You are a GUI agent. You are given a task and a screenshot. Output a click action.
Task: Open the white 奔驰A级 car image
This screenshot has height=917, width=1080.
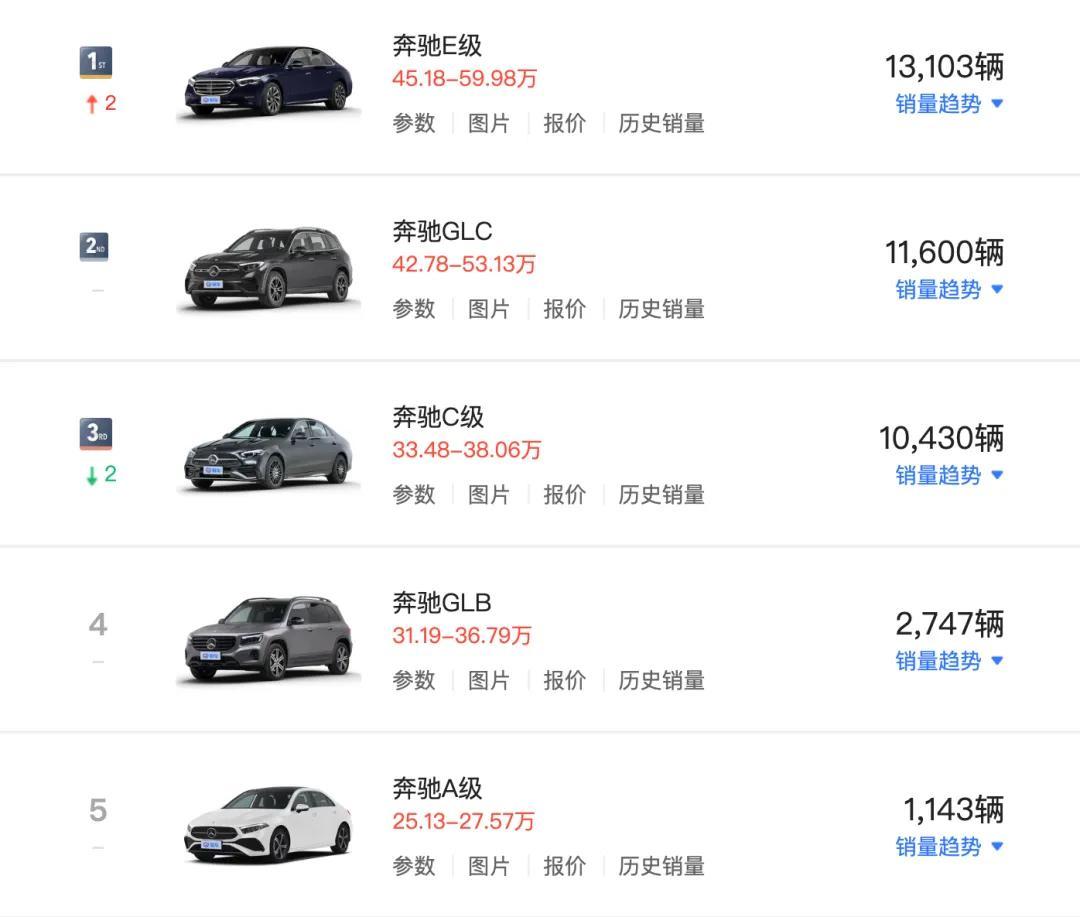268,826
